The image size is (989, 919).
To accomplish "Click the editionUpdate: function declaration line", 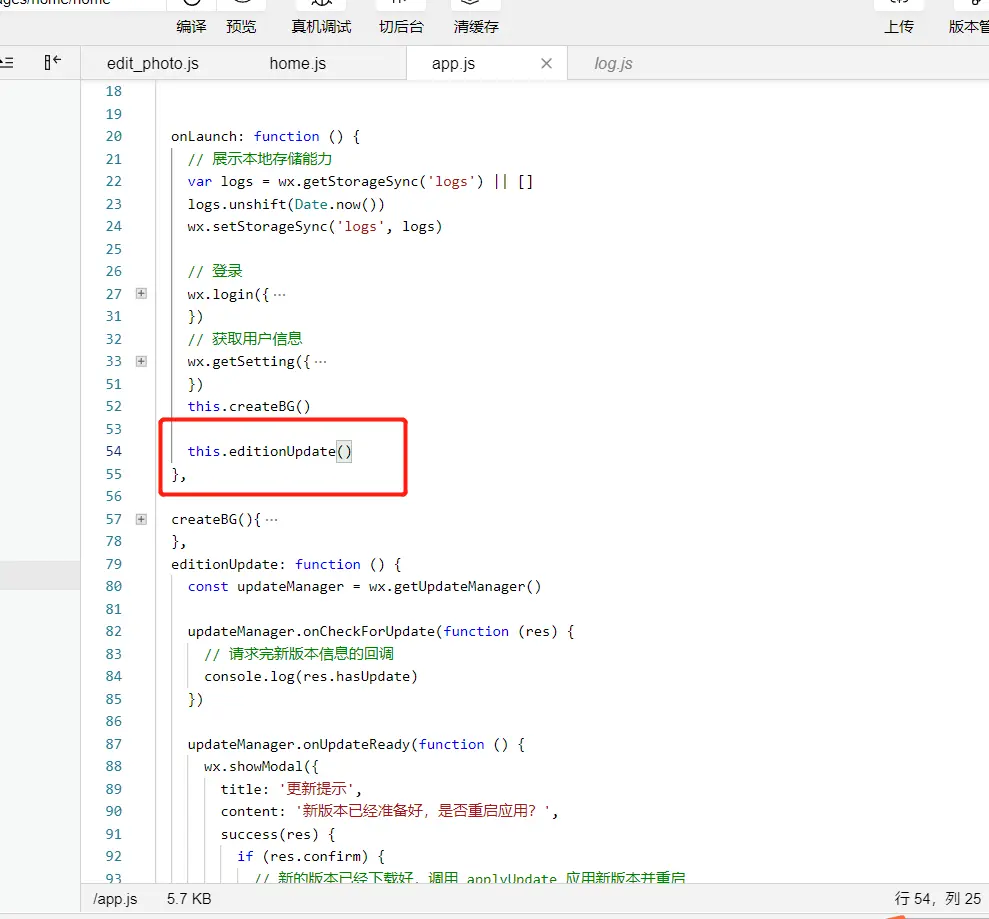I will coord(286,564).
